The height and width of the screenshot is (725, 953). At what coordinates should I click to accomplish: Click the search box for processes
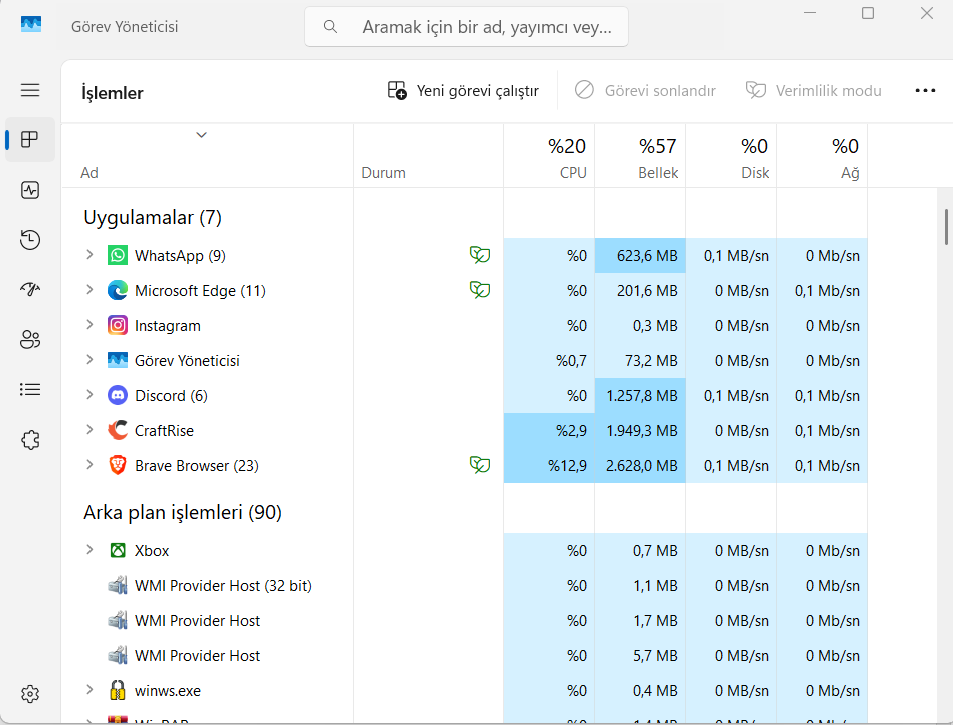click(x=466, y=27)
